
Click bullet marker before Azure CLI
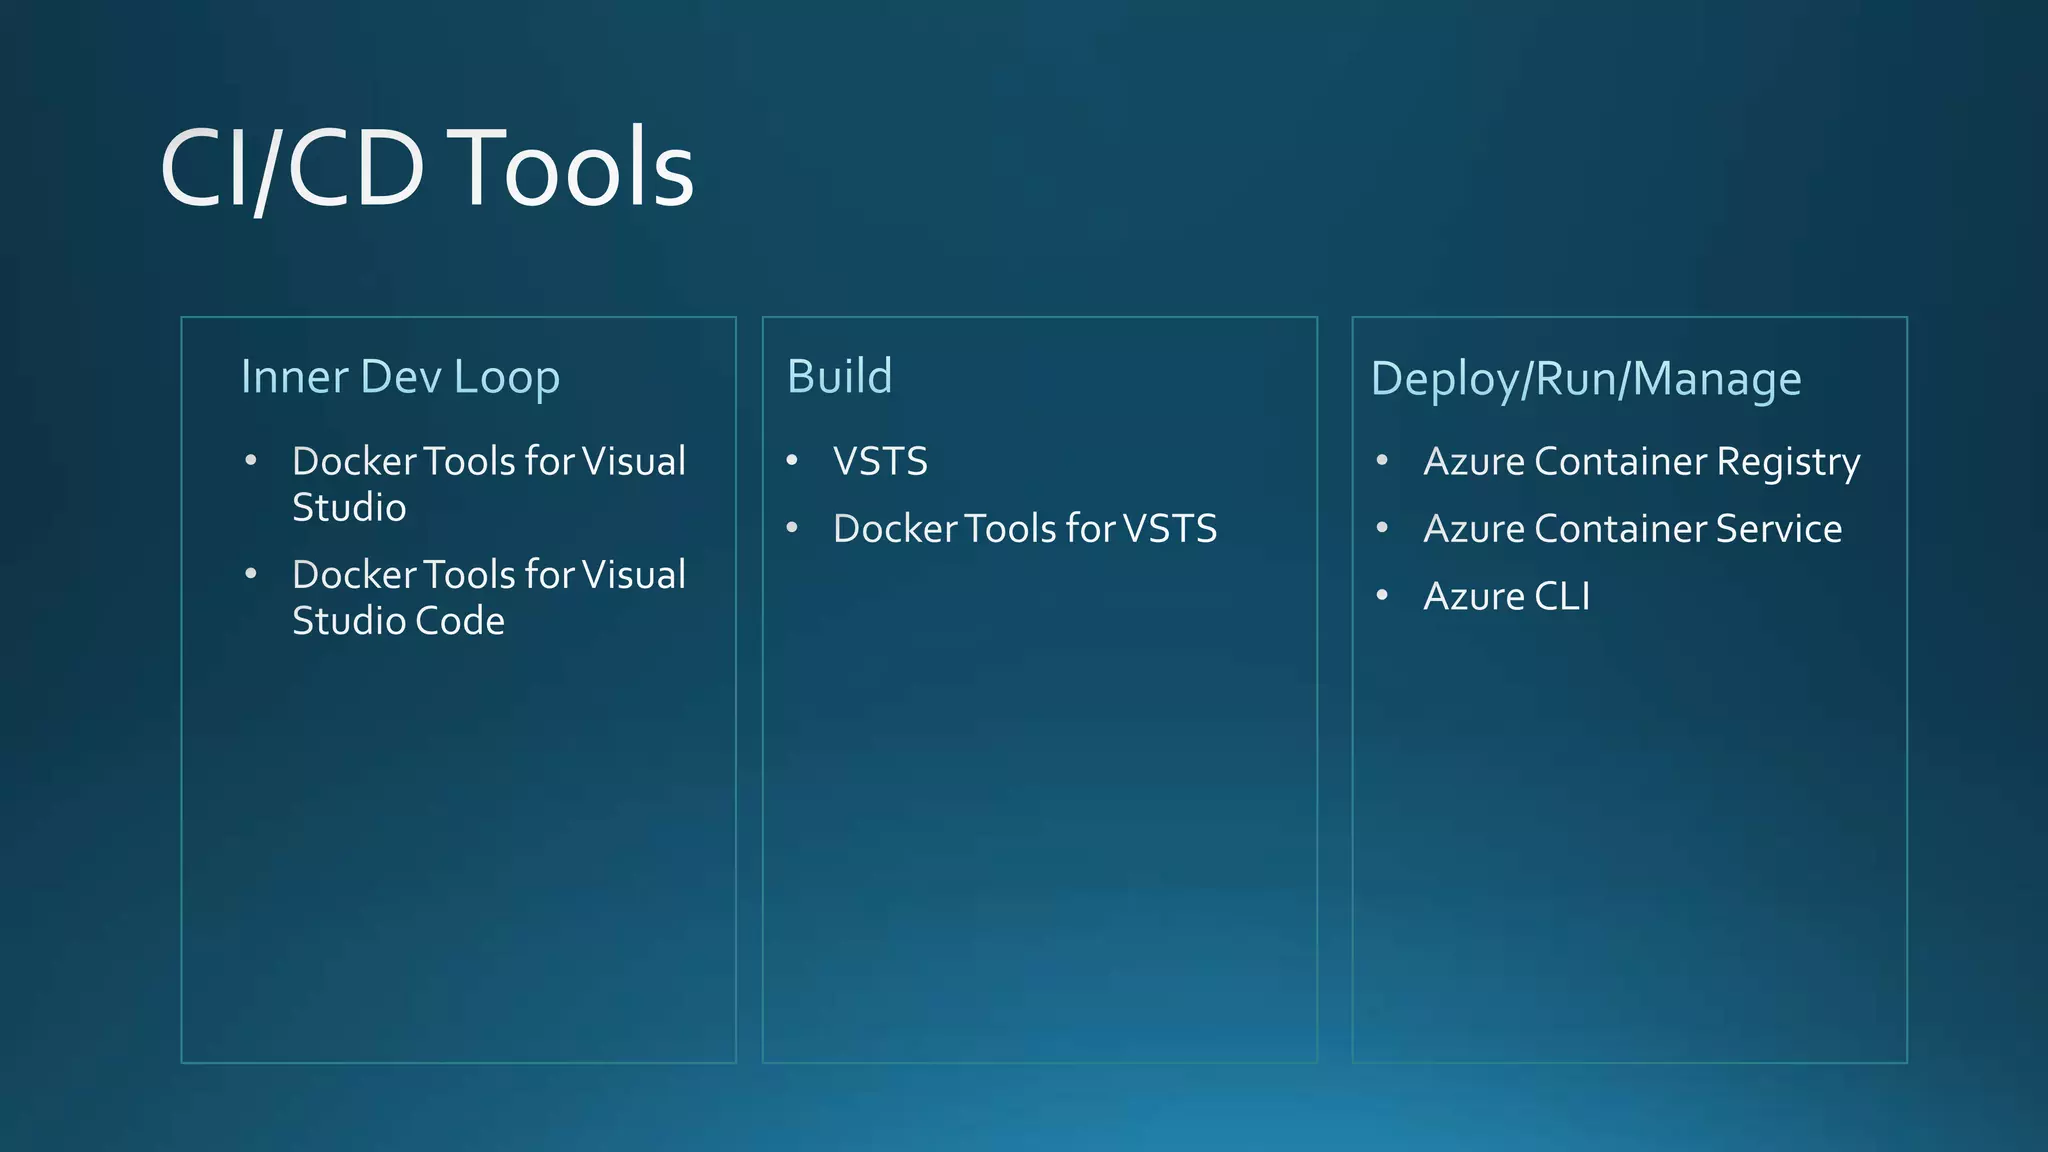pos(1382,595)
